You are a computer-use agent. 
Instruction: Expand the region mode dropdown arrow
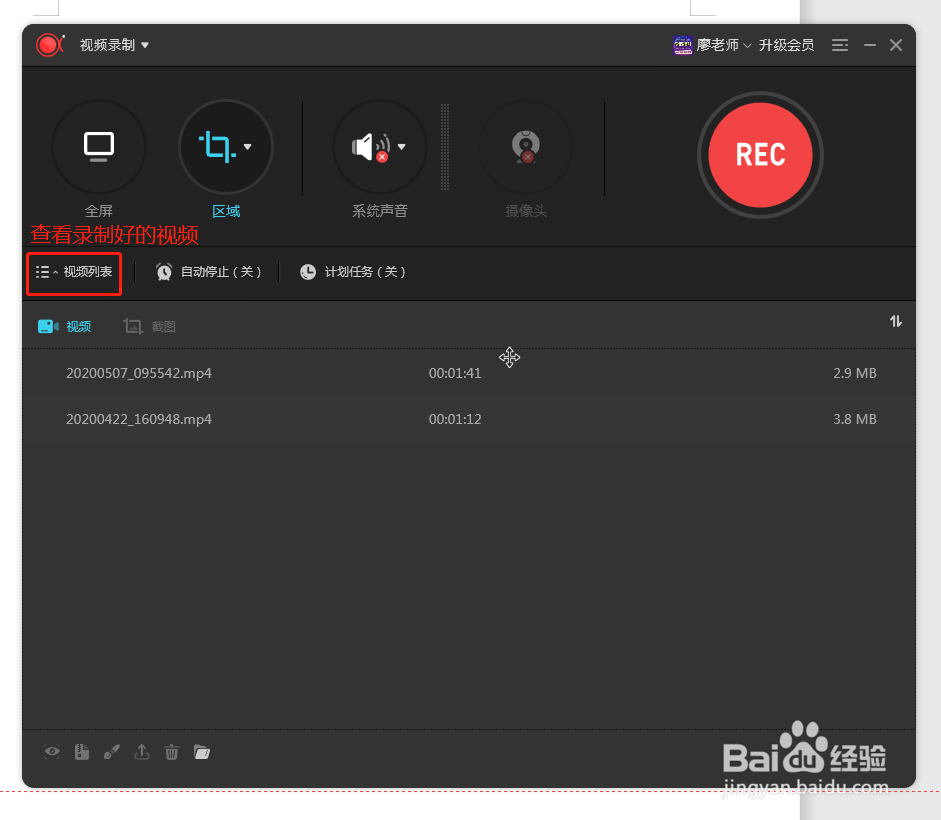[x=248, y=146]
